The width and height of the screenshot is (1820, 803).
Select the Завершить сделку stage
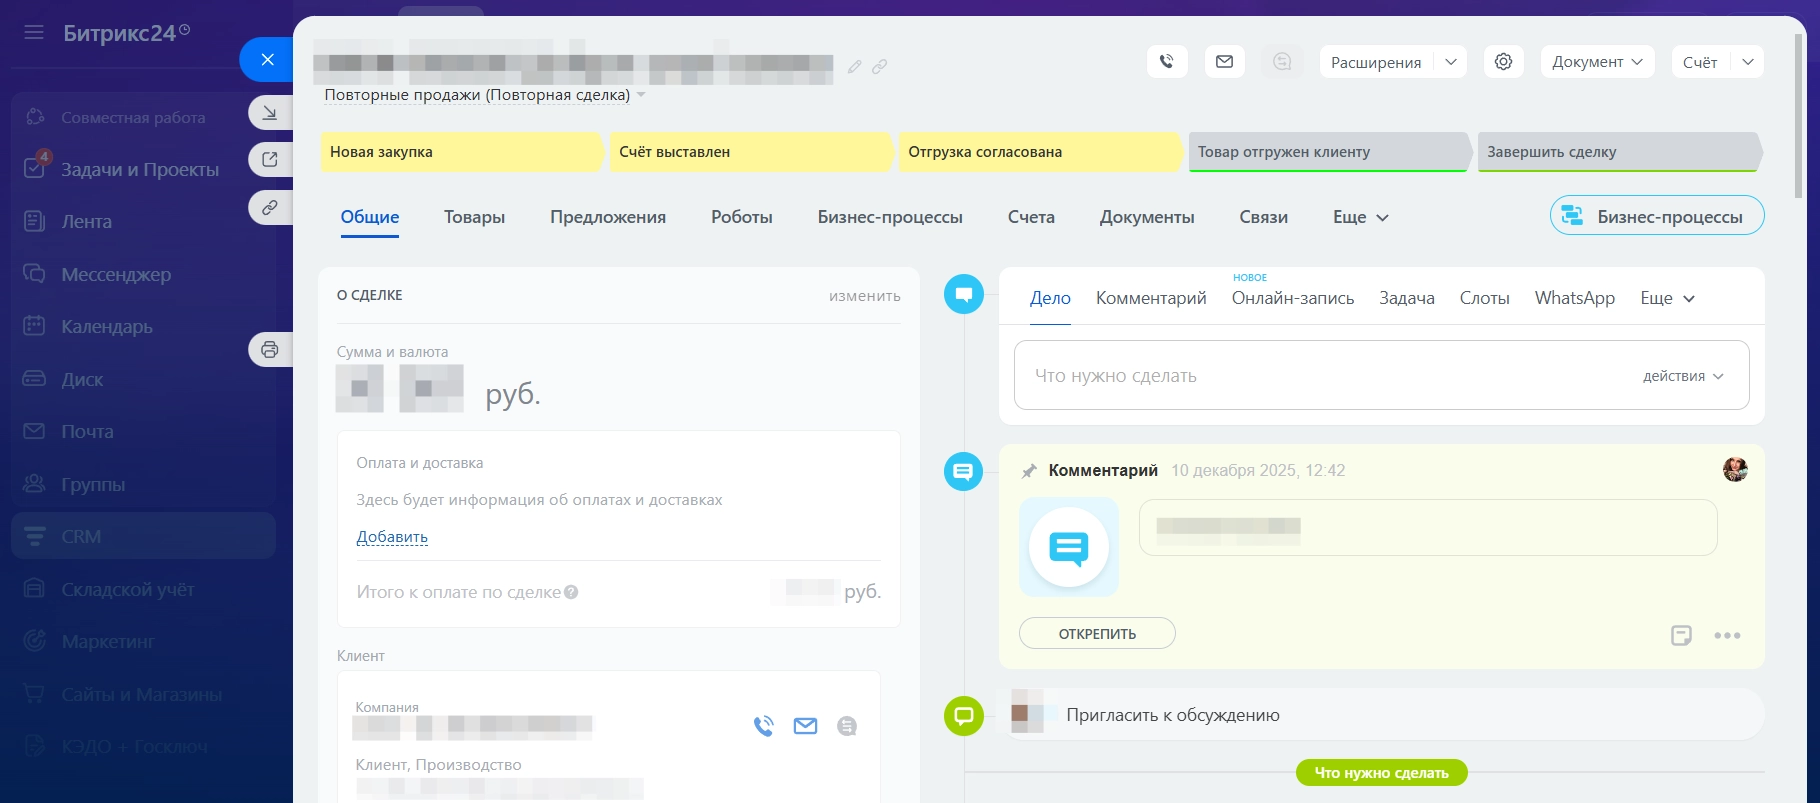point(1619,152)
